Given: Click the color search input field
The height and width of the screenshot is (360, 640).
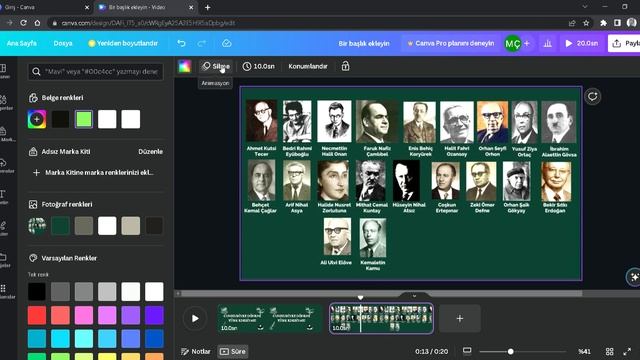Looking at the screenshot, I should click(x=96, y=71).
